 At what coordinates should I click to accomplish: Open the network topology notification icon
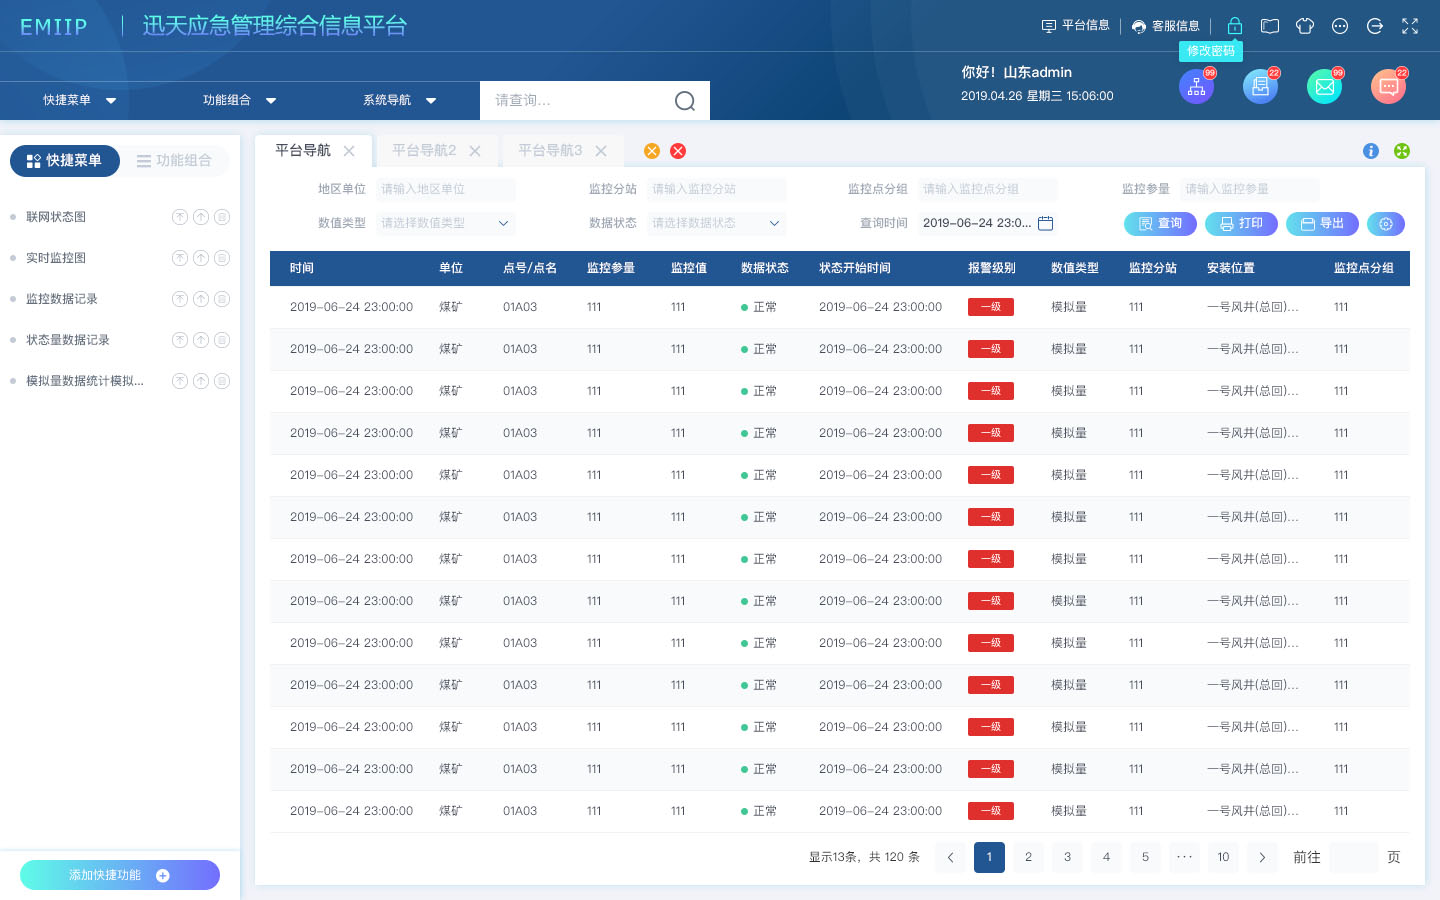point(1196,87)
